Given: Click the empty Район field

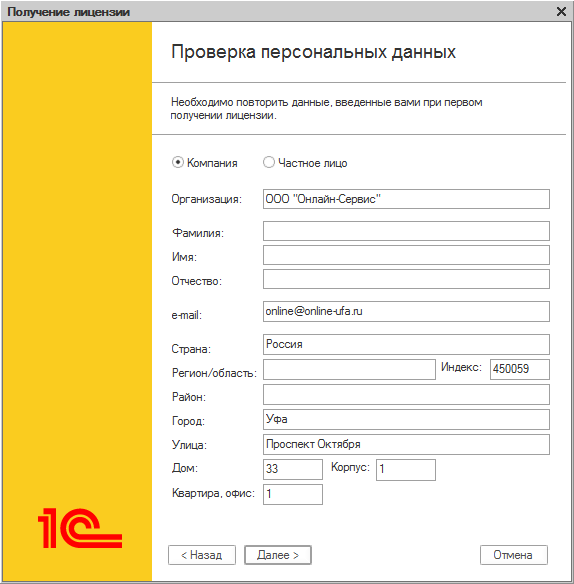Looking at the screenshot, I should (x=406, y=395).
